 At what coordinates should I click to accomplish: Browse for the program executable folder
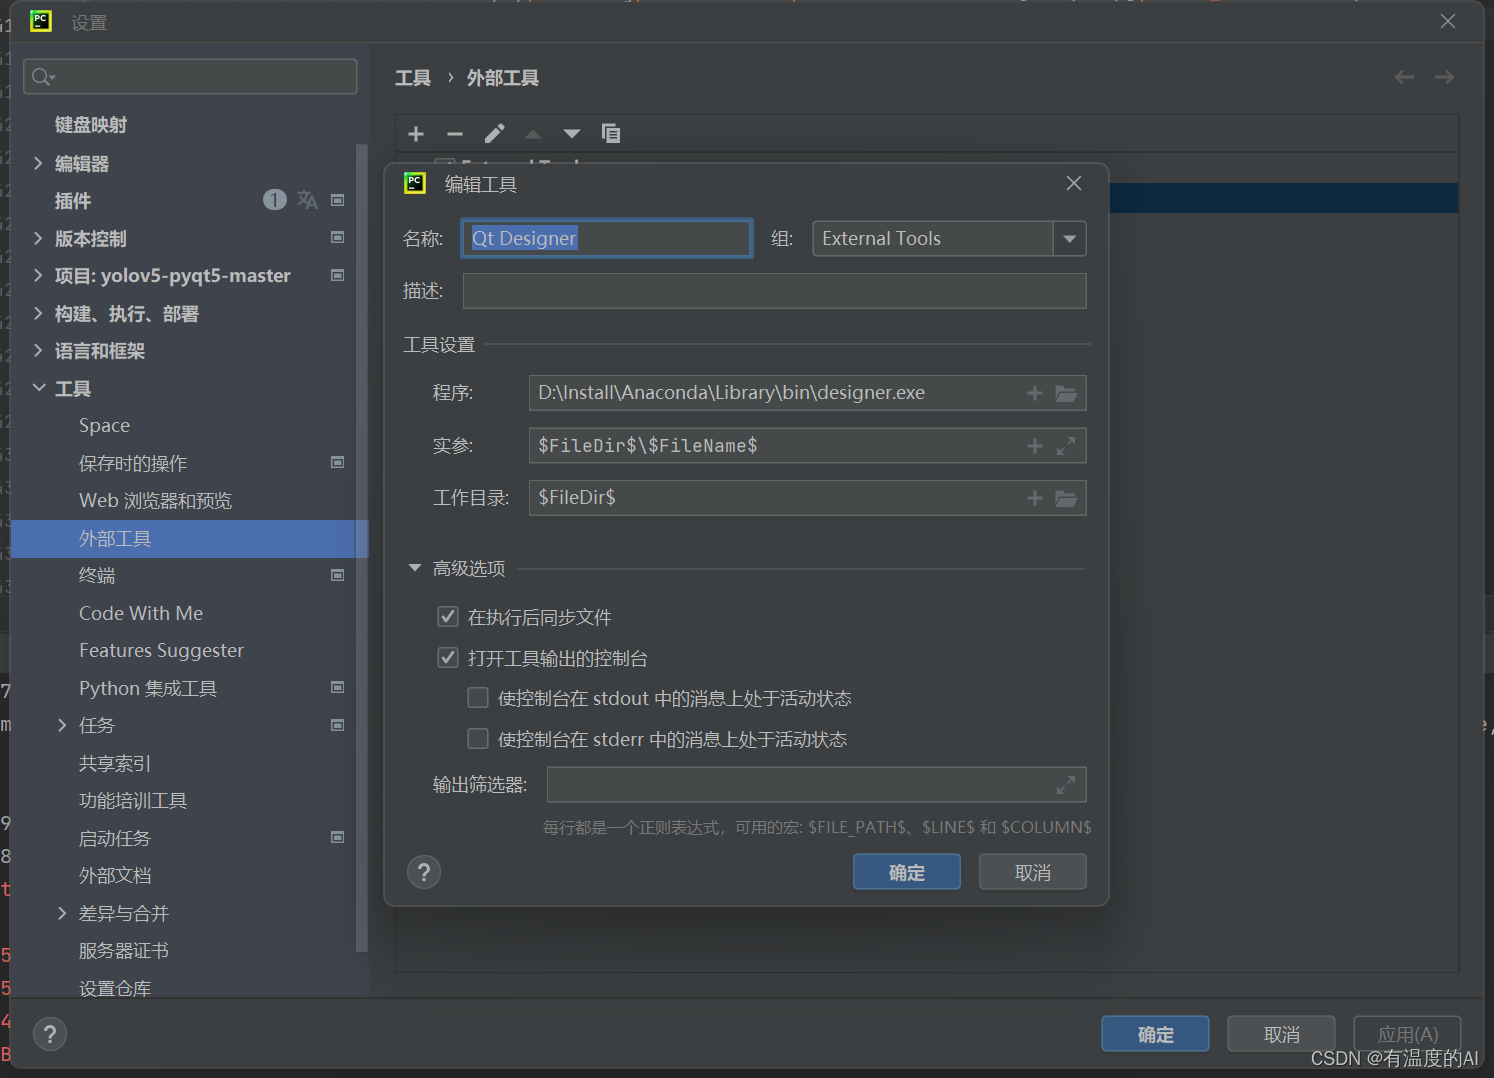(x=1066, y=393)
